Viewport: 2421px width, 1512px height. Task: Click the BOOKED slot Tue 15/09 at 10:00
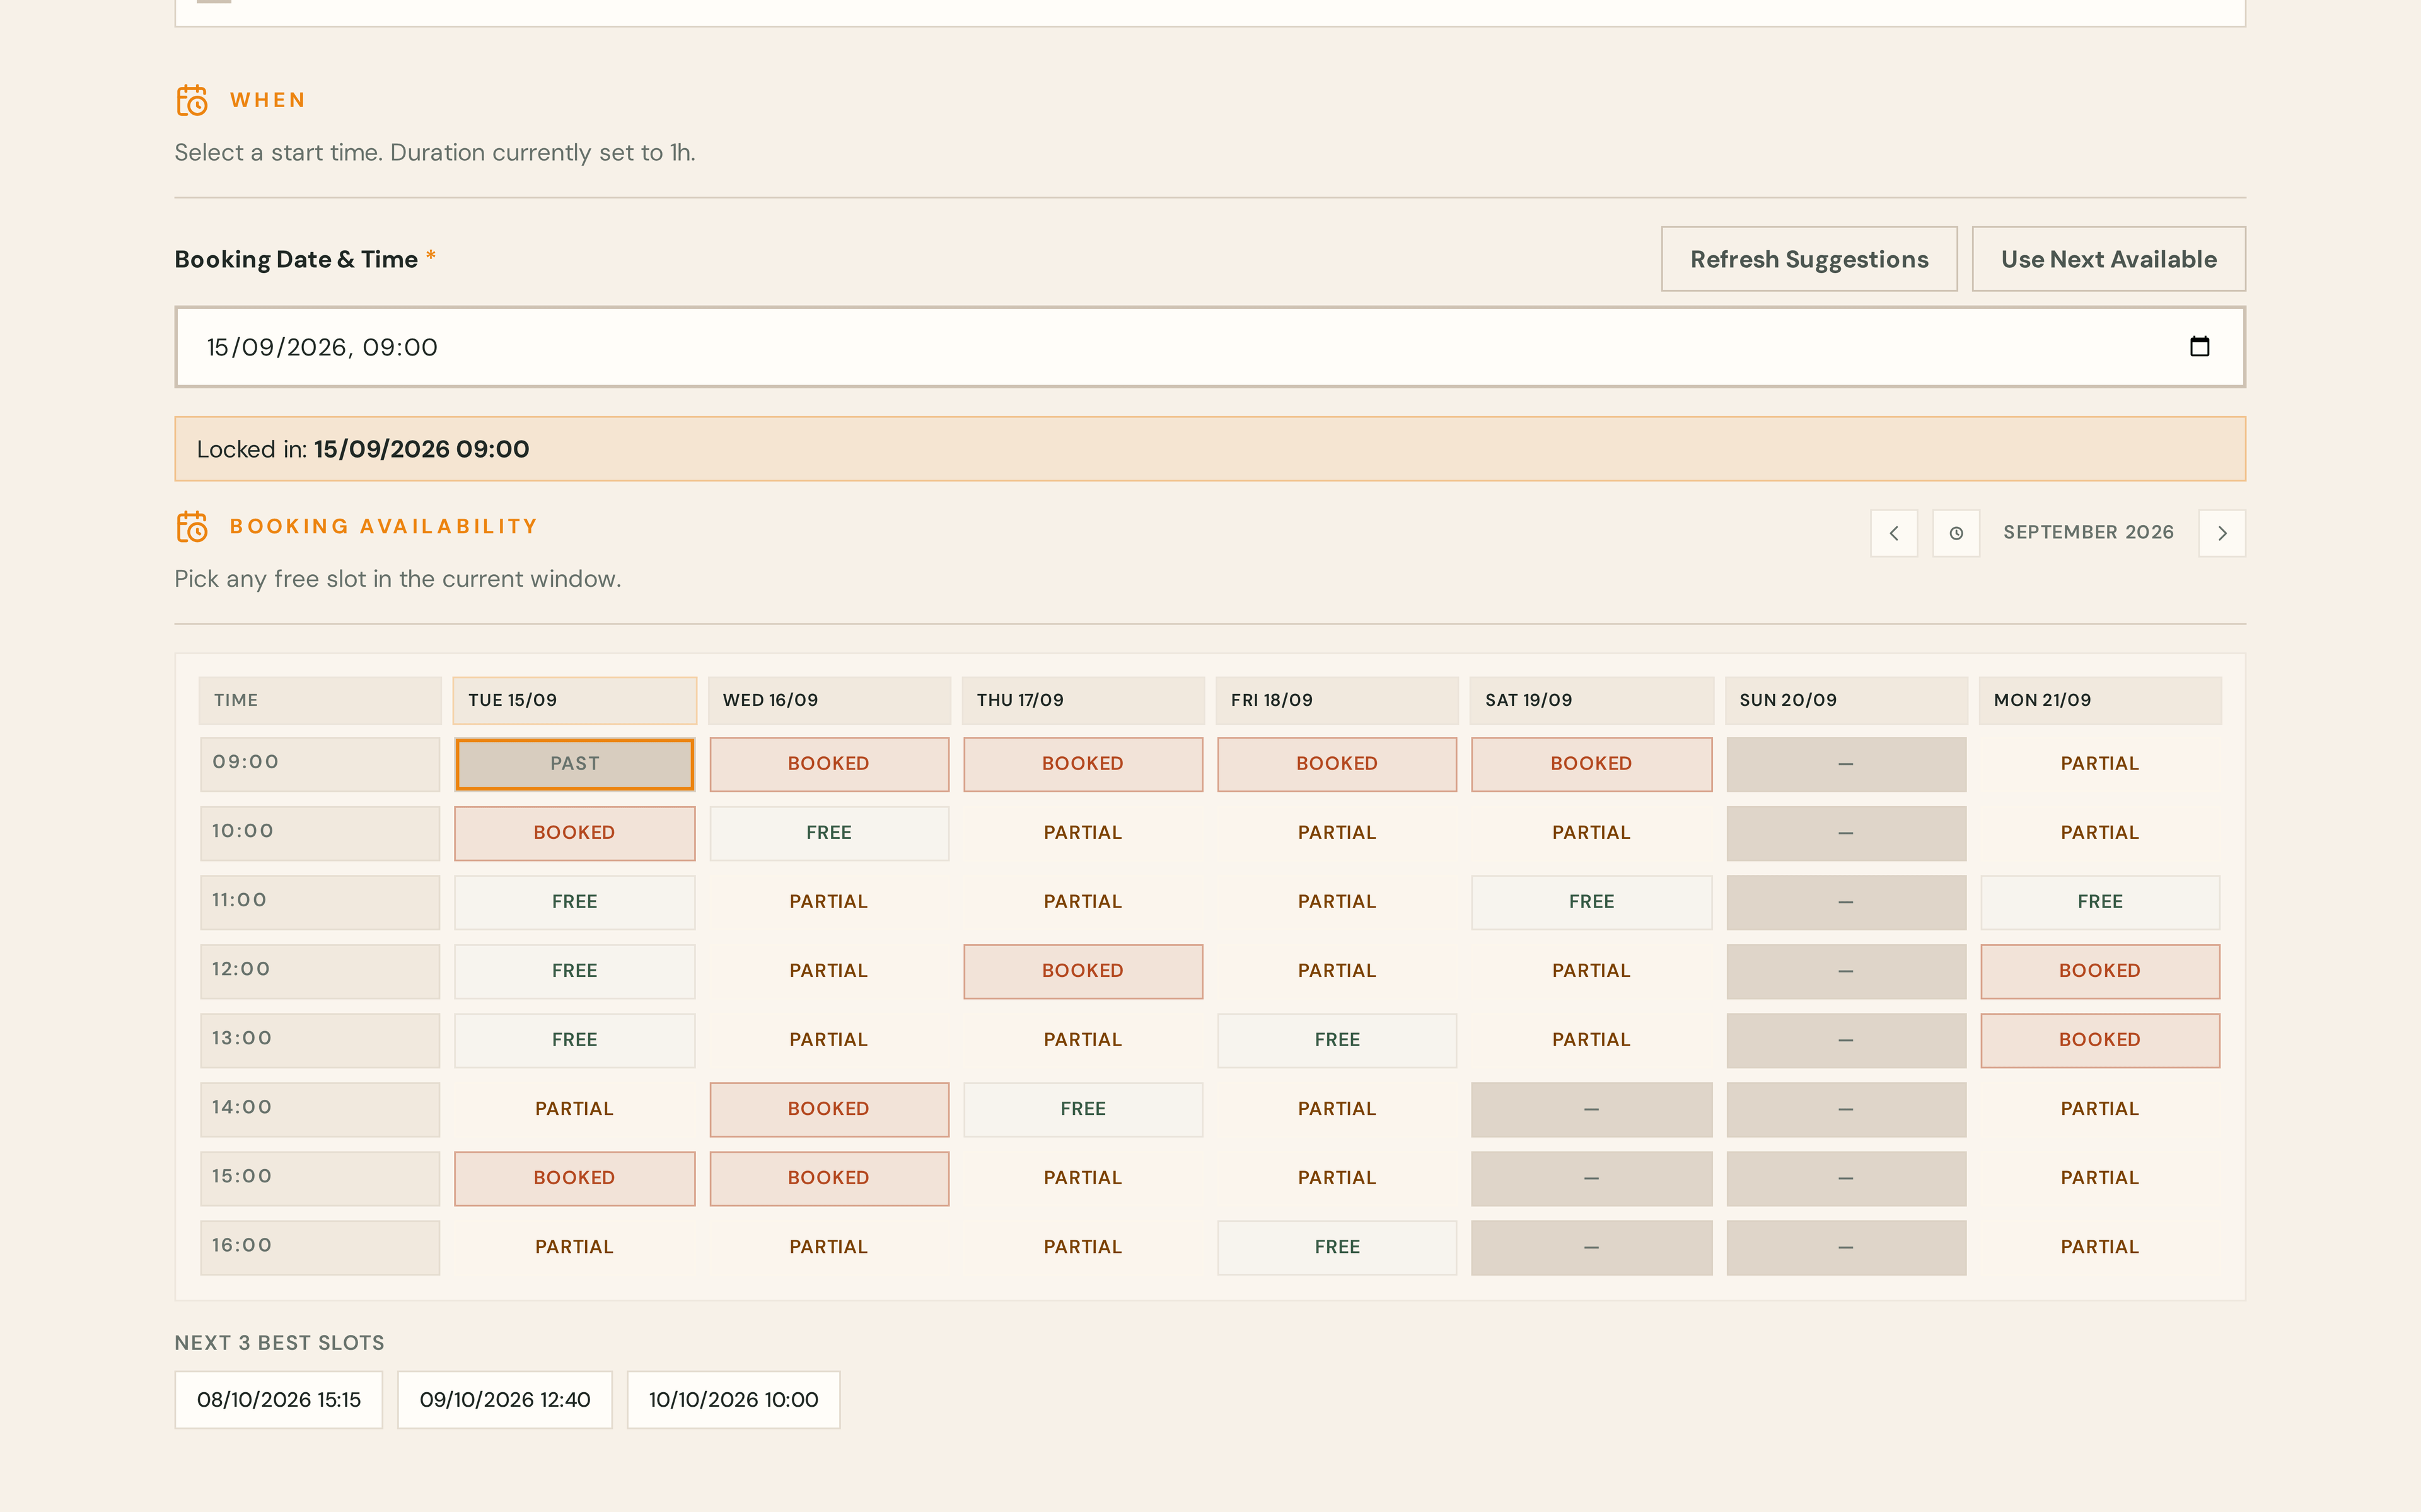click(x=575, y=833)
